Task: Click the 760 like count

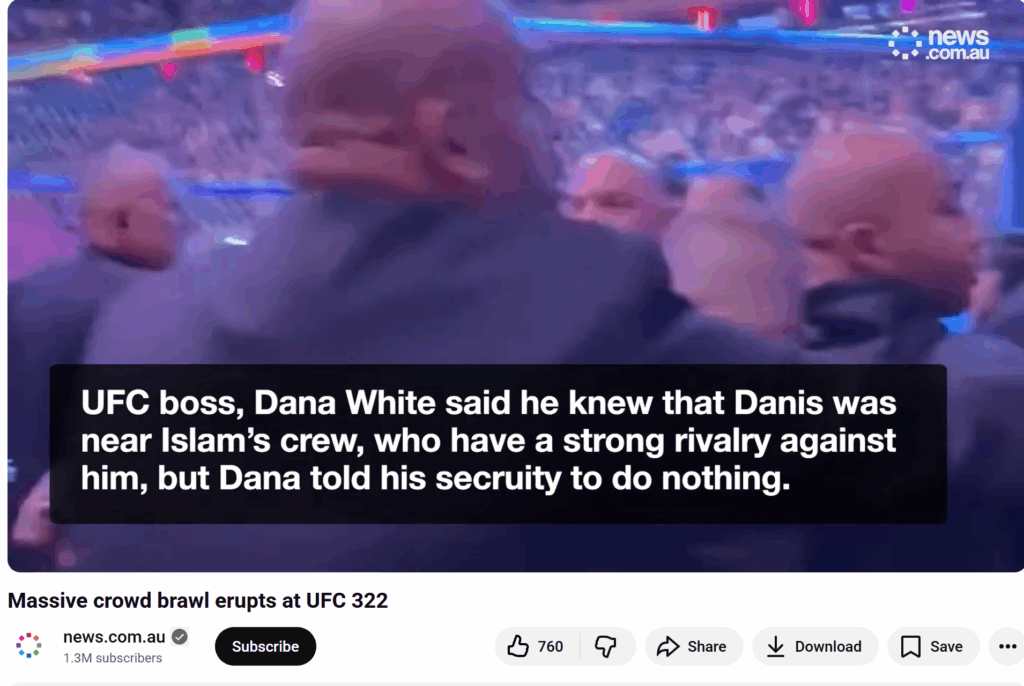Action: click(x=550, y=646)
